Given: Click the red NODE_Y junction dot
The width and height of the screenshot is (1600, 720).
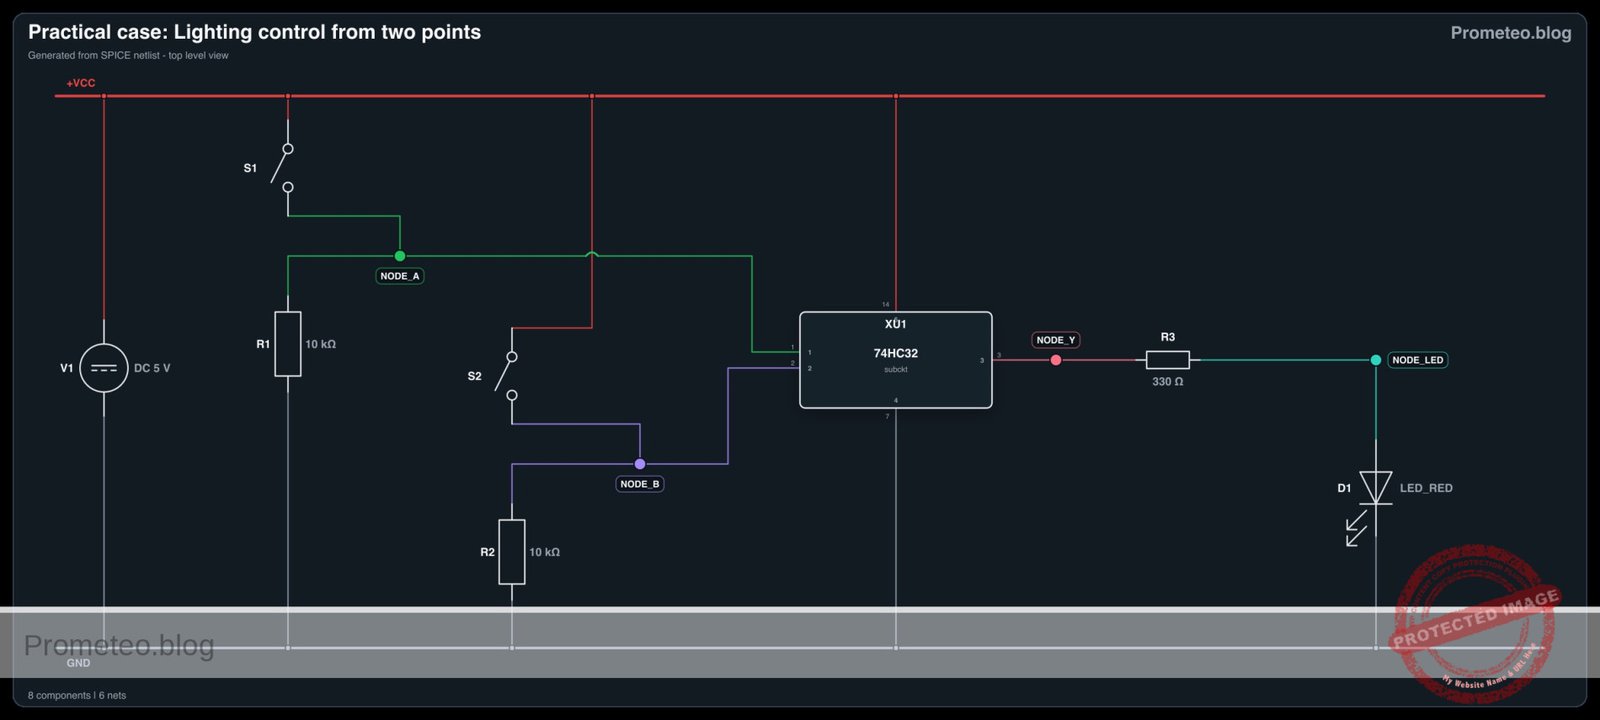Looking at the screenshot, I should click(1056, 360).
